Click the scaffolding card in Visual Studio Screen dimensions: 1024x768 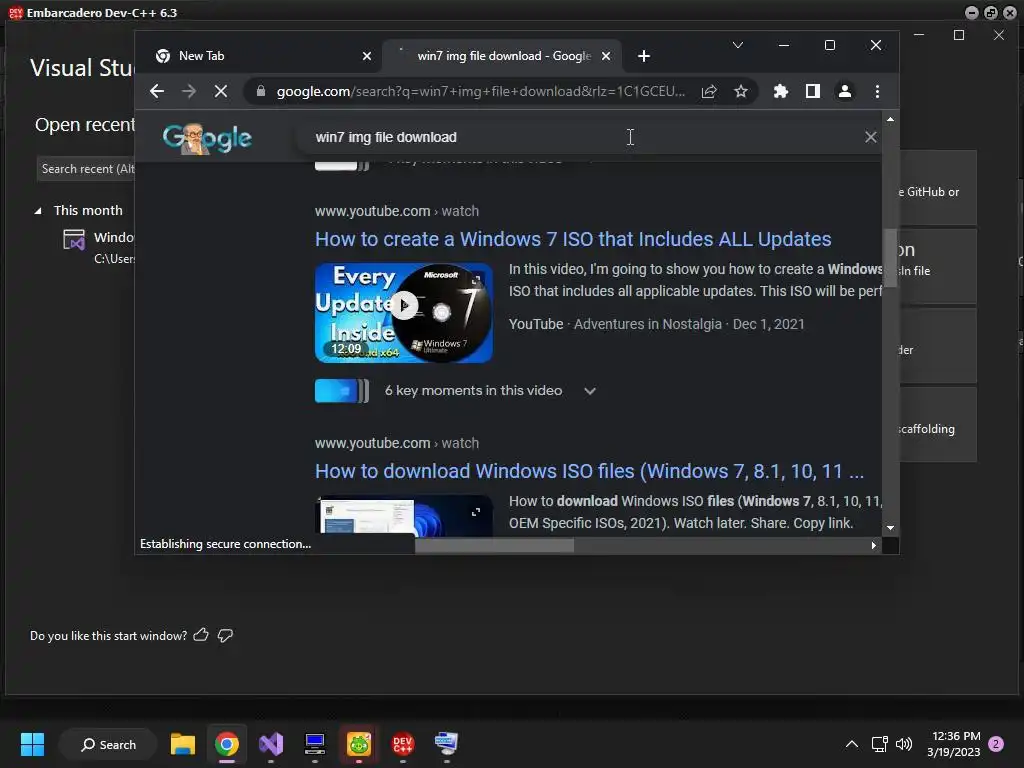click(x=938, y=425)
